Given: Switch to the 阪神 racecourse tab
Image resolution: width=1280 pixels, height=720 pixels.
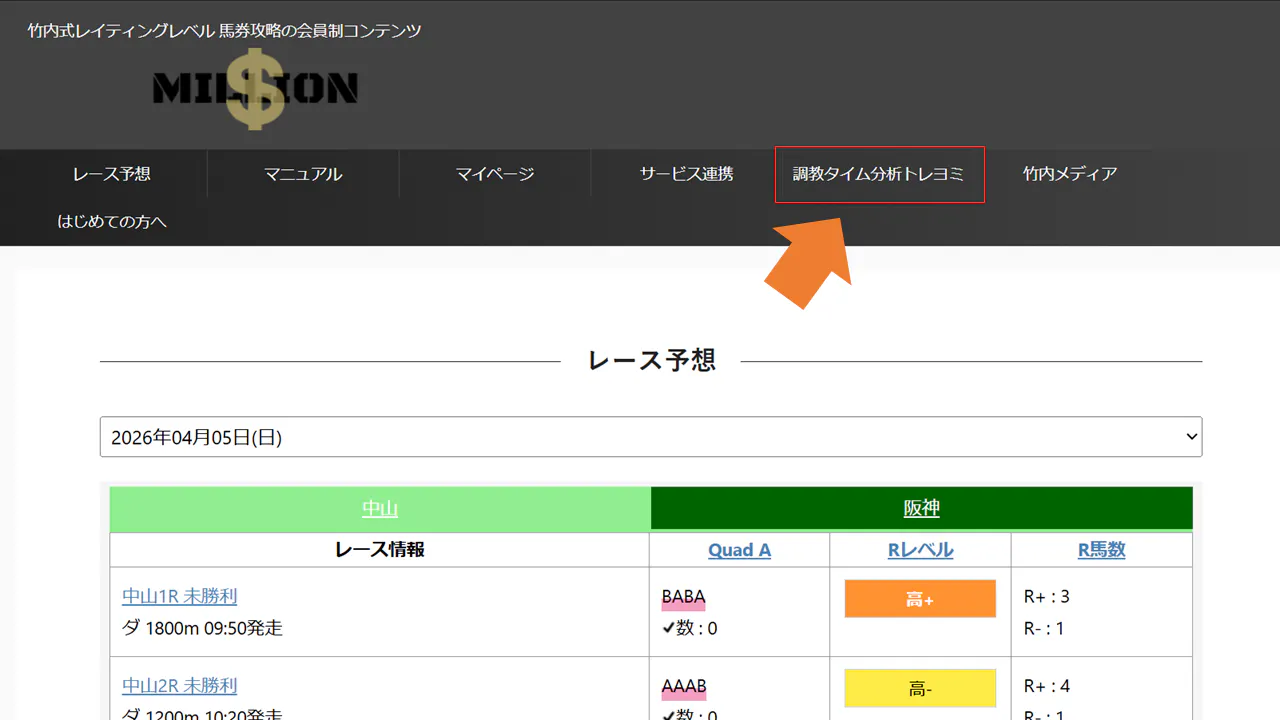Looking at the screenshot, I should (921, 509).
